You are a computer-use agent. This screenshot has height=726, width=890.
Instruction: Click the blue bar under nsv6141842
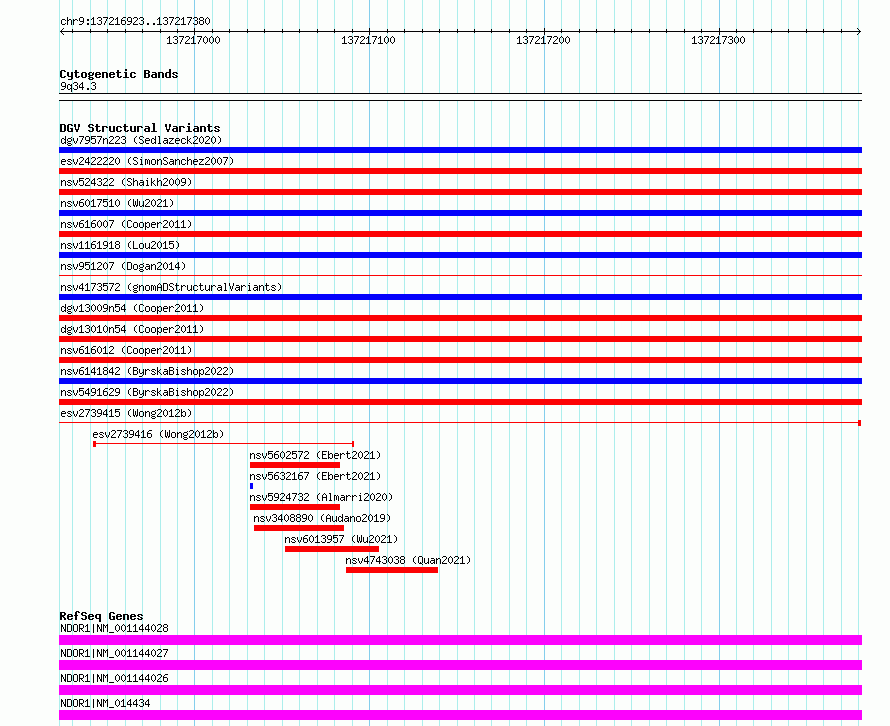pos(460,381)
